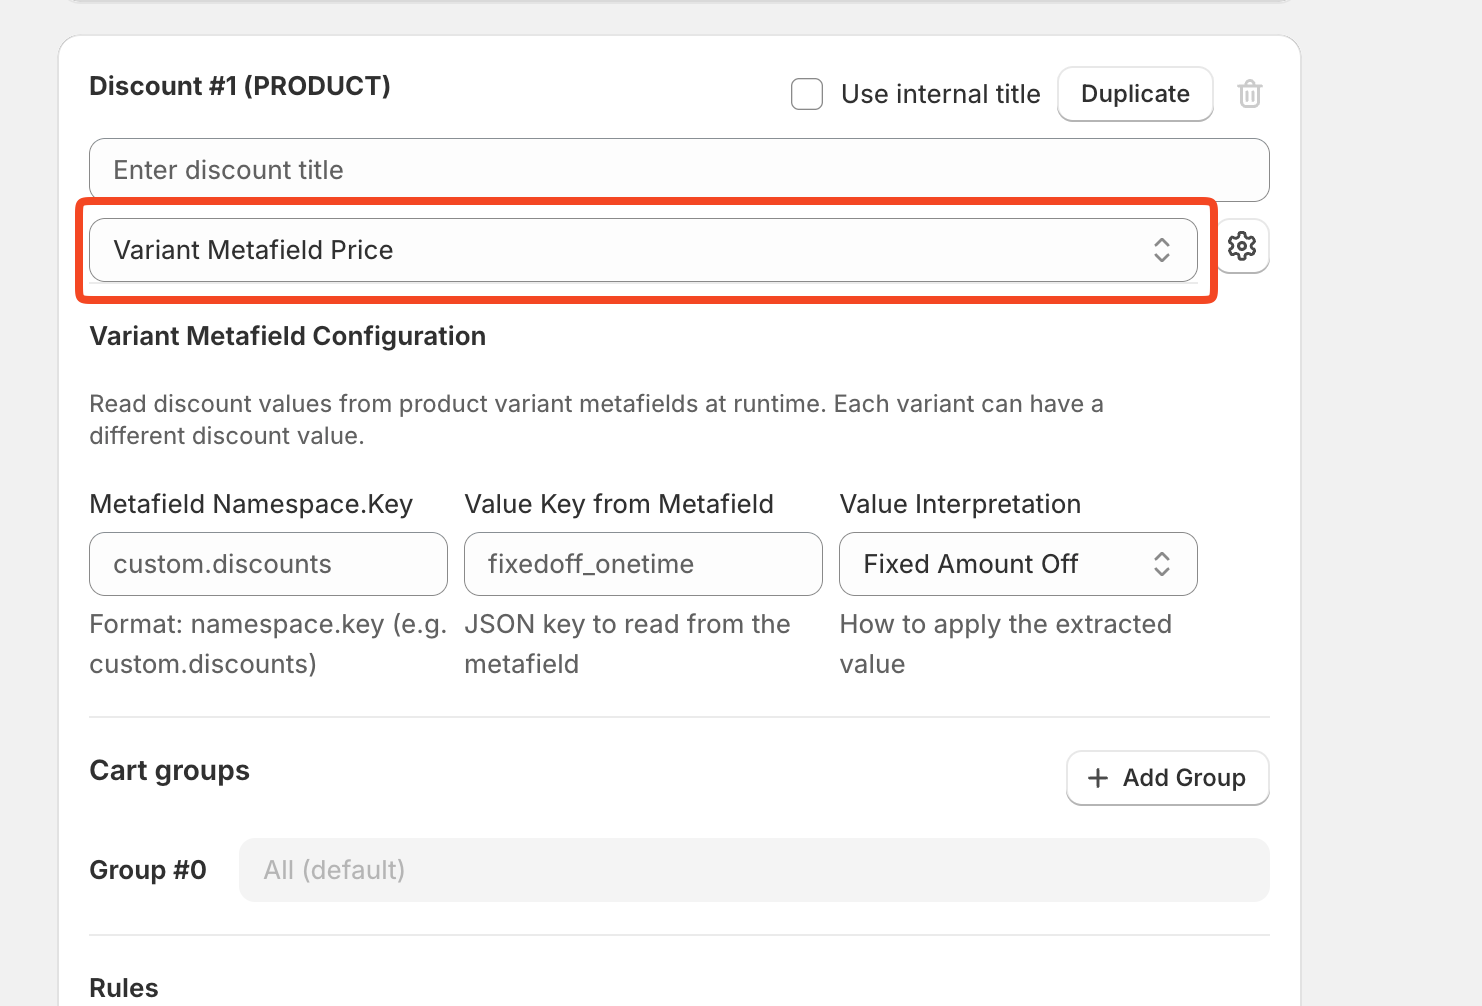This screenshot has width=1482, height=1006.
Task: Click the chevron arrows beside Fixed Amount Off
Action: [1161, 564]
